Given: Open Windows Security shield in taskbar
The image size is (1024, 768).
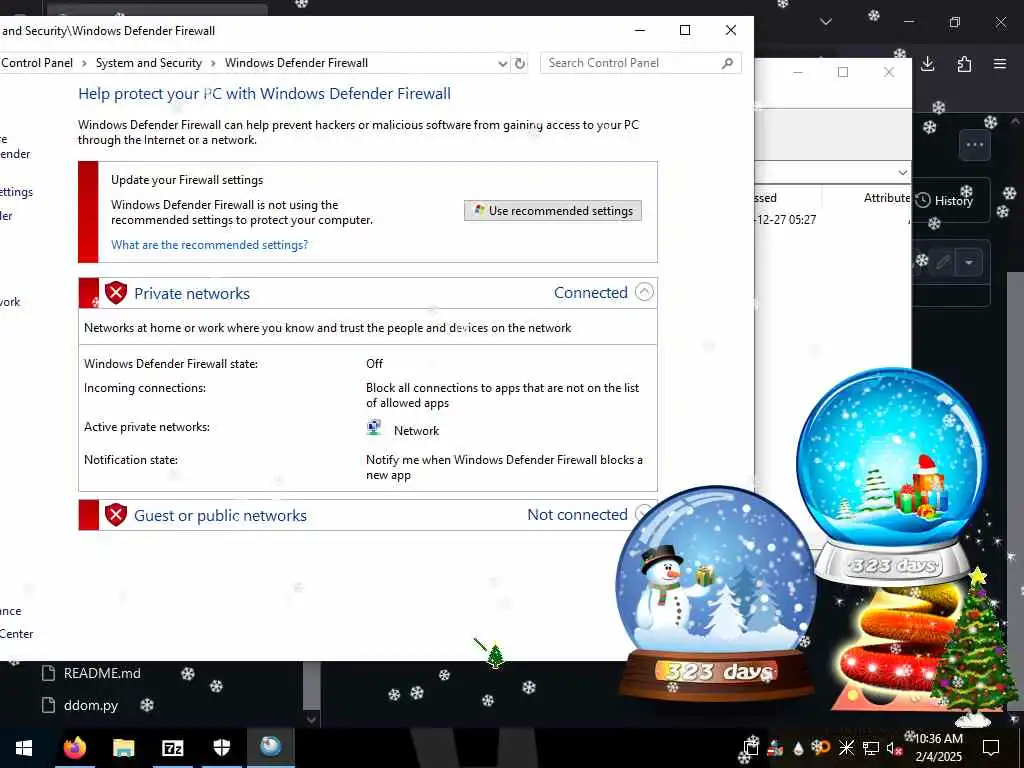Looking at the screenshot, I should coord(221,747).
